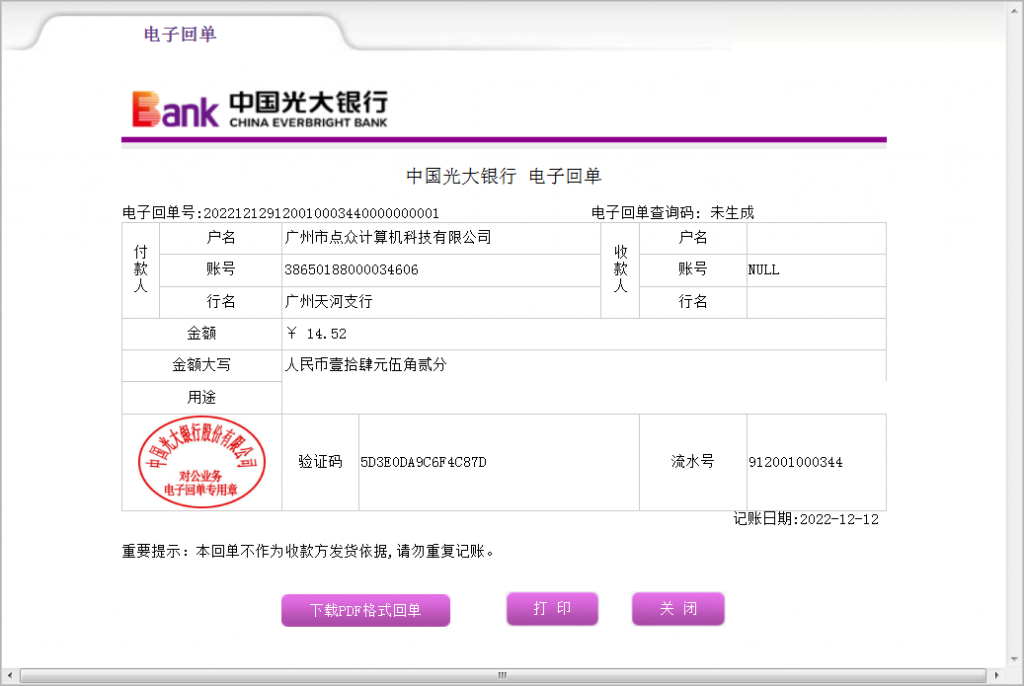
Task: Click the 记账日期 2022-12-12 text
Action: tap(806, 519)
